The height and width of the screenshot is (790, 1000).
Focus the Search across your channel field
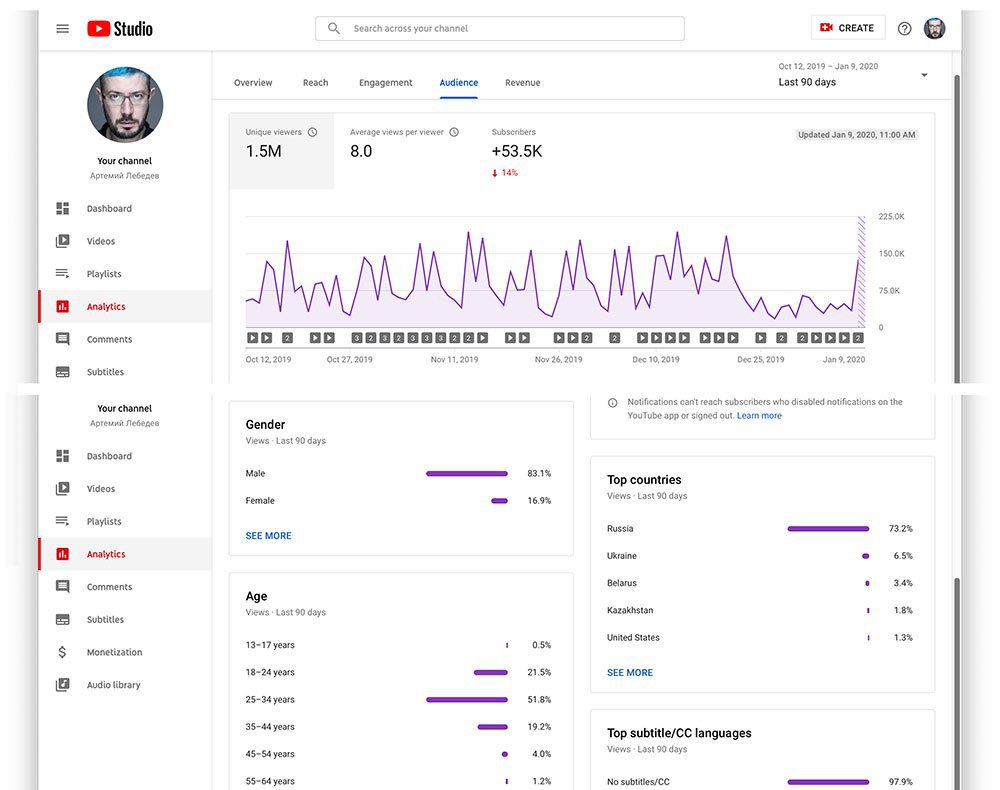tap(499, 29)
